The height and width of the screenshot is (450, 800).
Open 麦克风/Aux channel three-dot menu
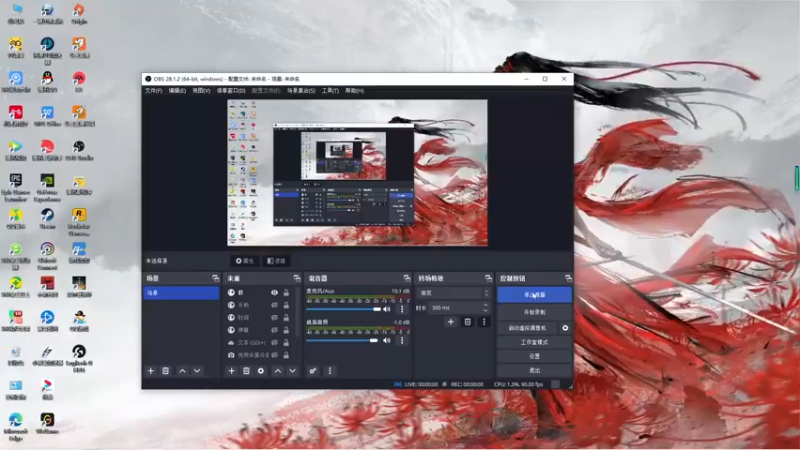pos(402,309)
